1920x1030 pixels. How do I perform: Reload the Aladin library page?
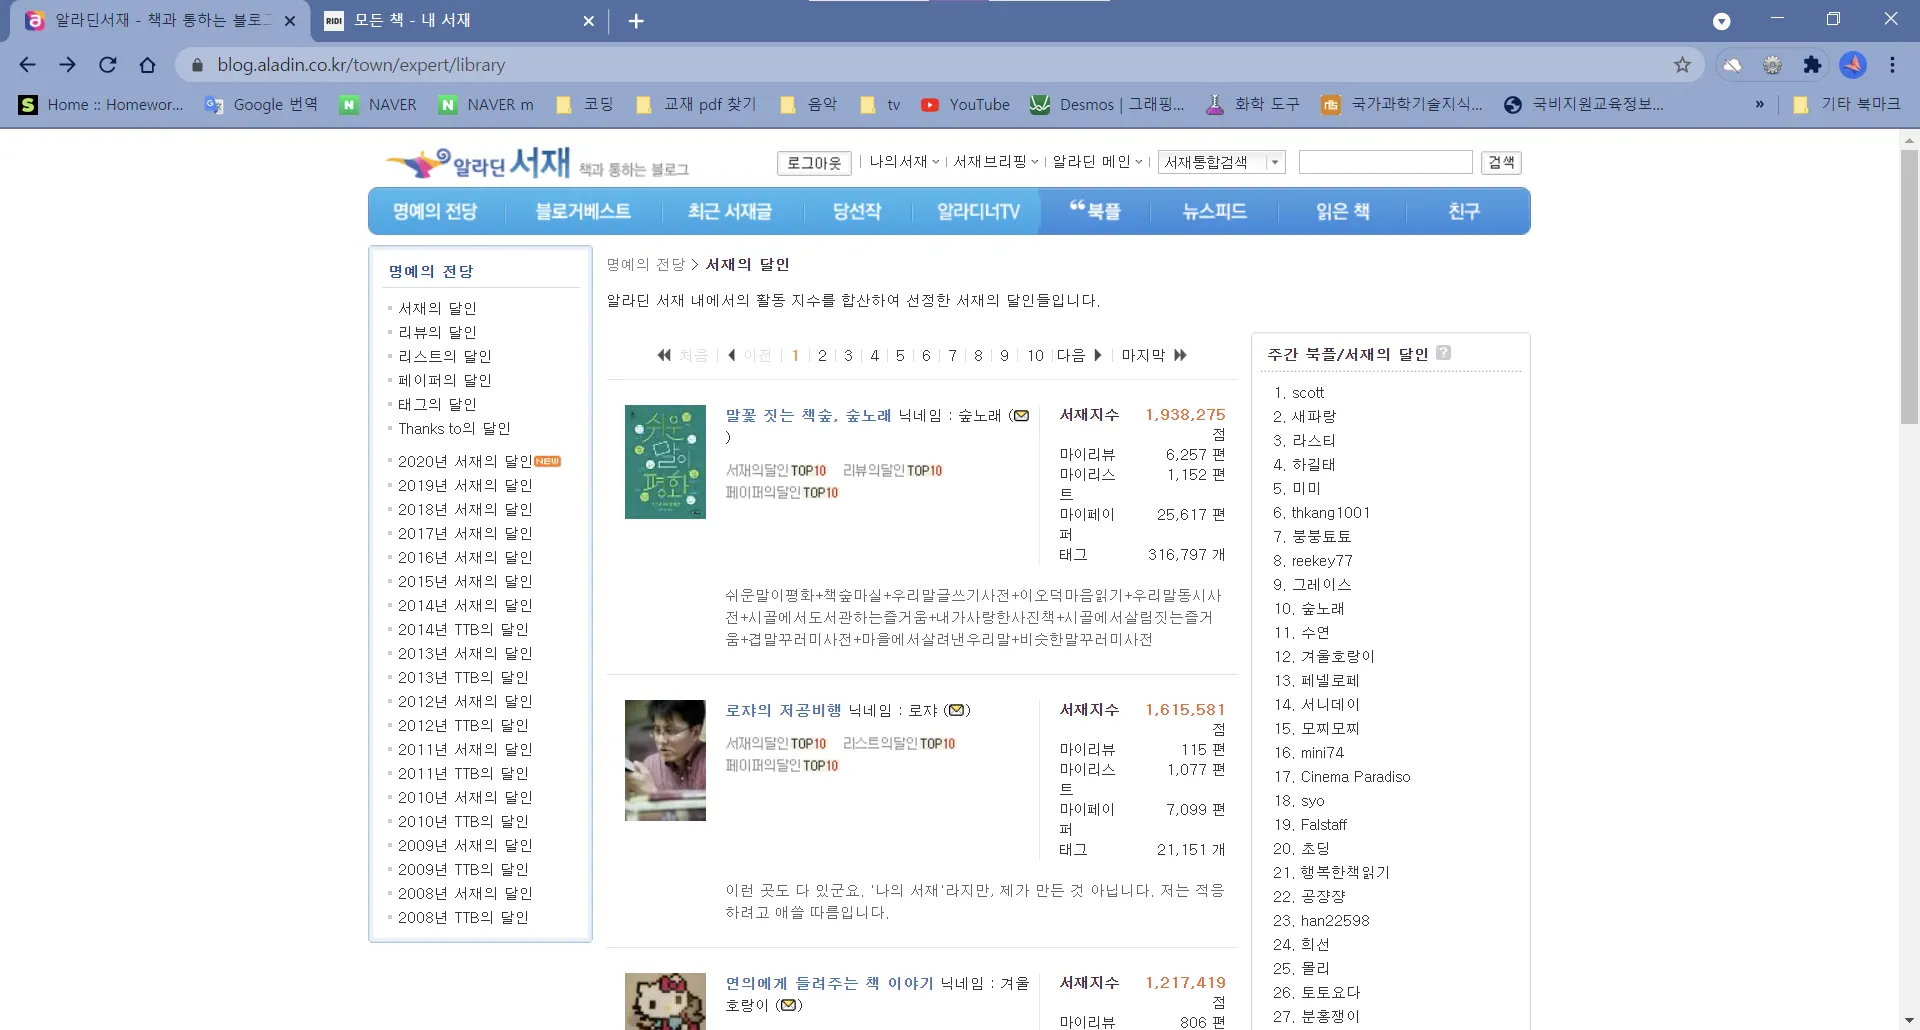pos(108,65)
